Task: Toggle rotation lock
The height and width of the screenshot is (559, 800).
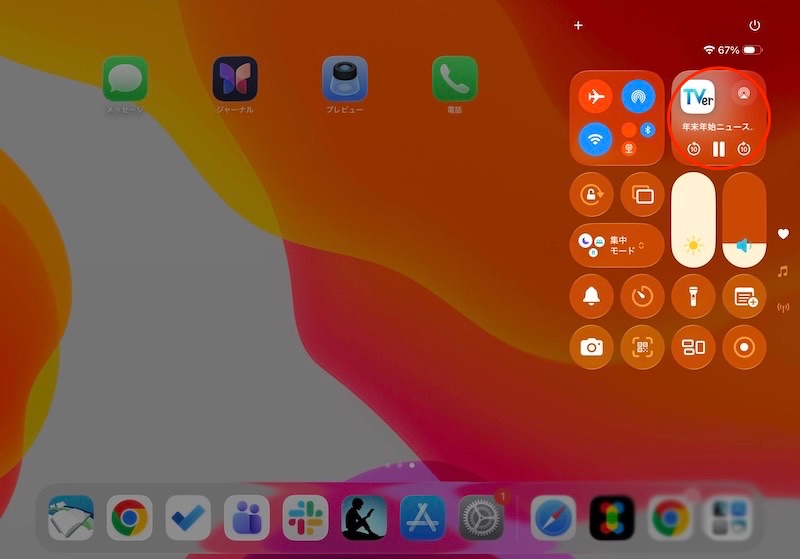Action: click(591, 194)
